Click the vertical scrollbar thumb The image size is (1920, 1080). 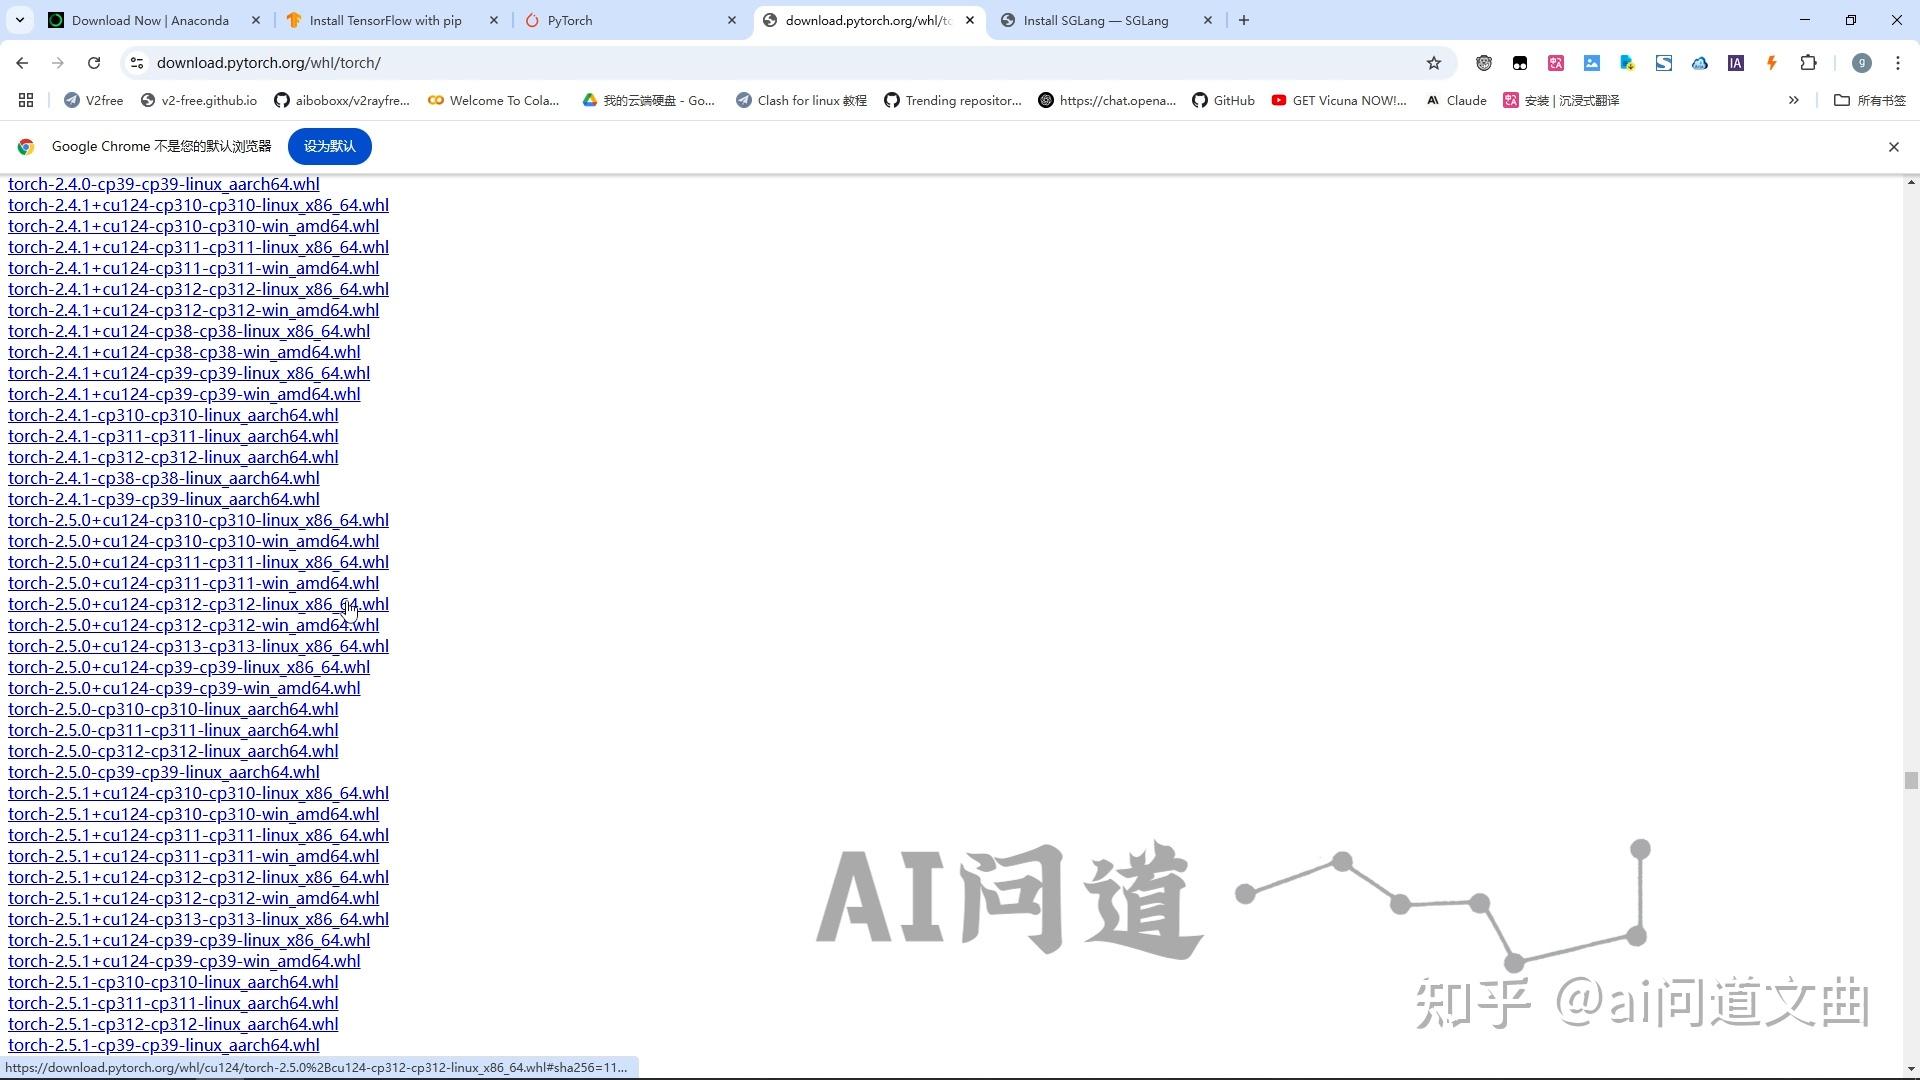1910,781
